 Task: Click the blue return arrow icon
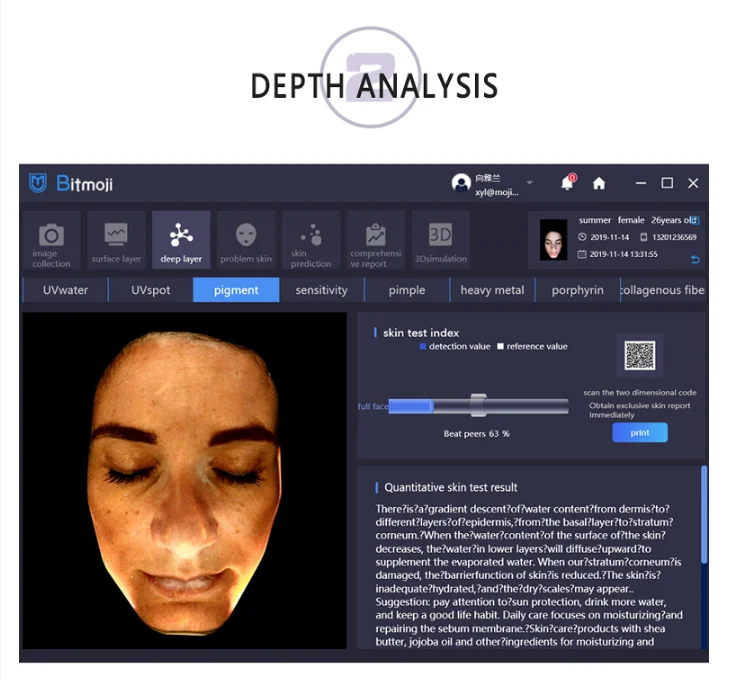pyautogui.click(x=695, y=260)
